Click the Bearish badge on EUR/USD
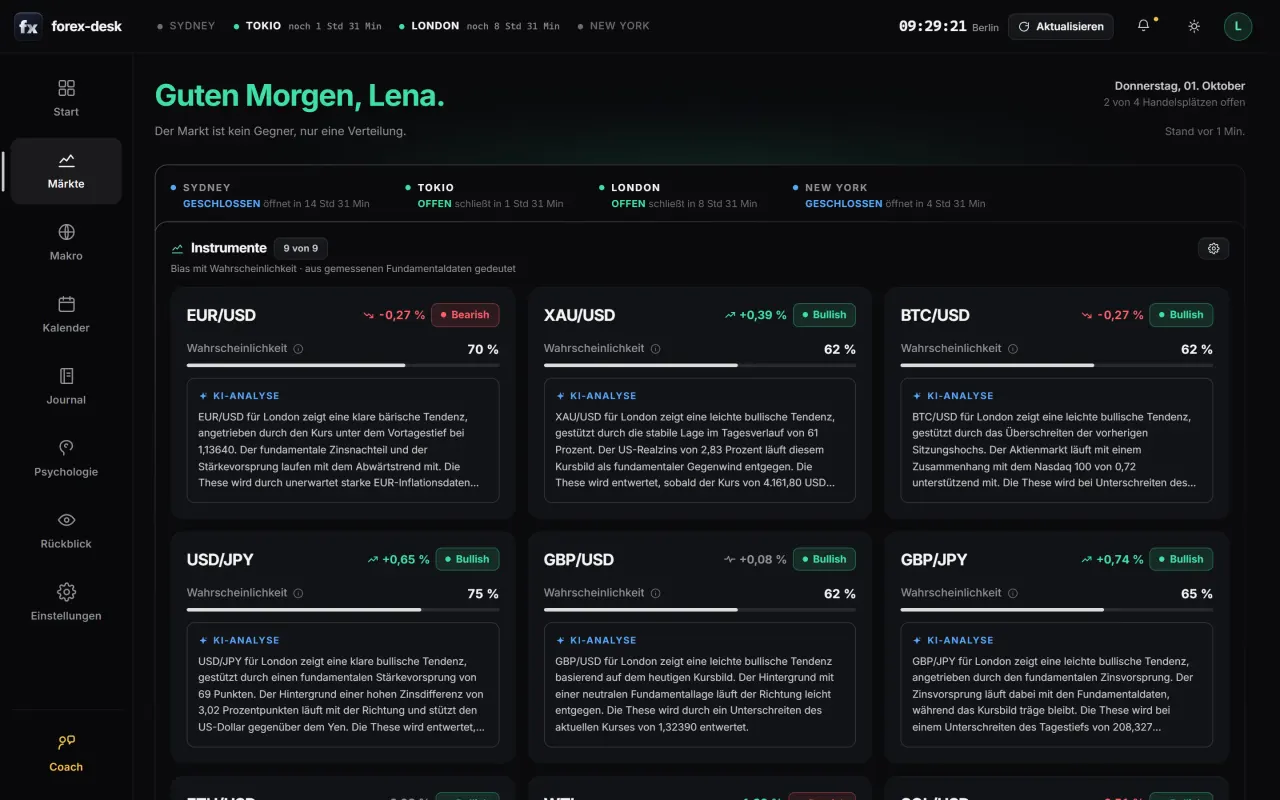The height and width of the screenshot is (800, 1280). tap(465, 315)
